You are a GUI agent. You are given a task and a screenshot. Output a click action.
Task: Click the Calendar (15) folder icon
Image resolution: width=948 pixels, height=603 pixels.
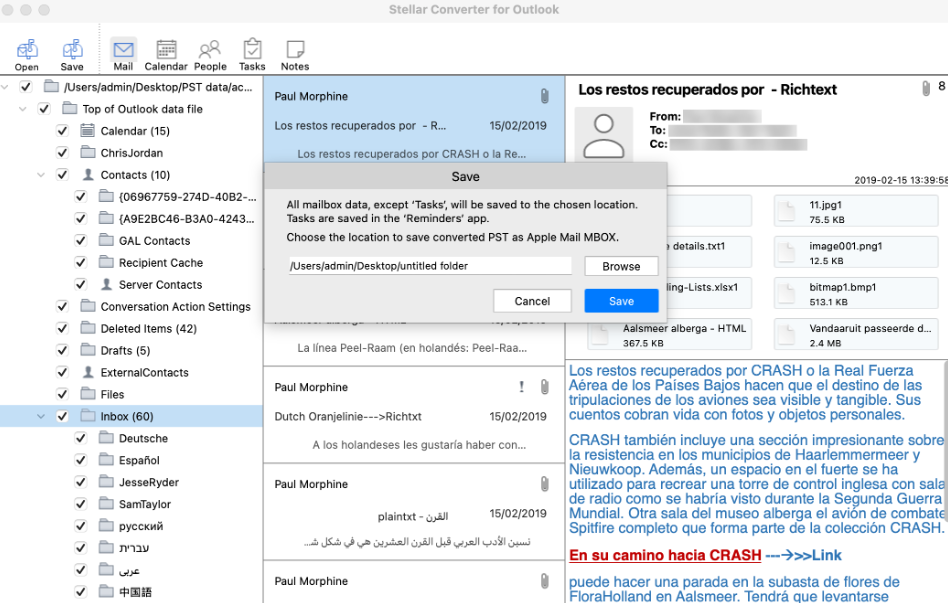pos(88,131)
